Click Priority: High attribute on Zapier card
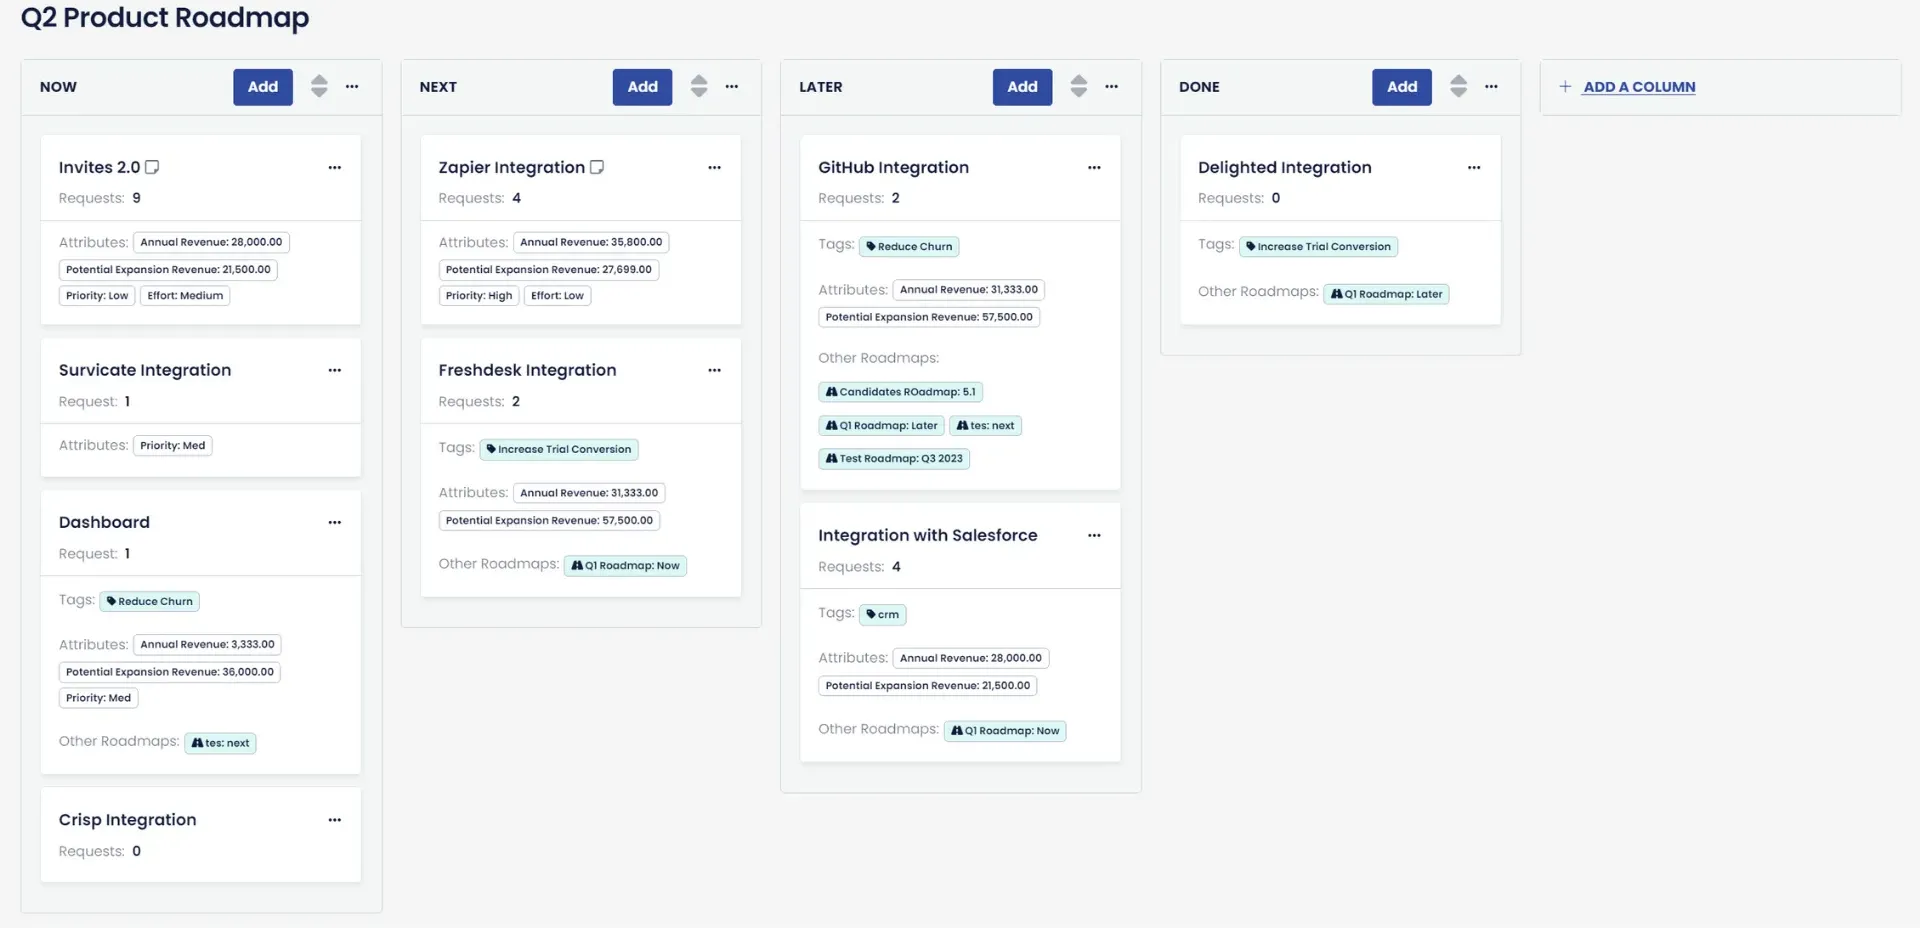The image size is (1920, 932). (x=479, y=296)
